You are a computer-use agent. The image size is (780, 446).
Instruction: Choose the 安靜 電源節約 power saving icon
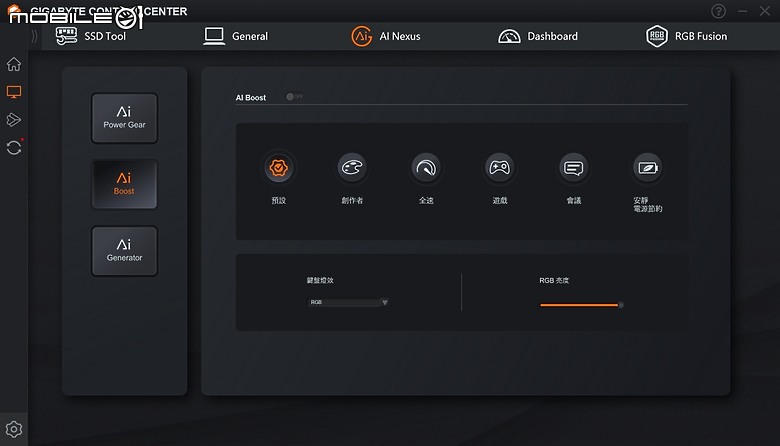(648, 168)
